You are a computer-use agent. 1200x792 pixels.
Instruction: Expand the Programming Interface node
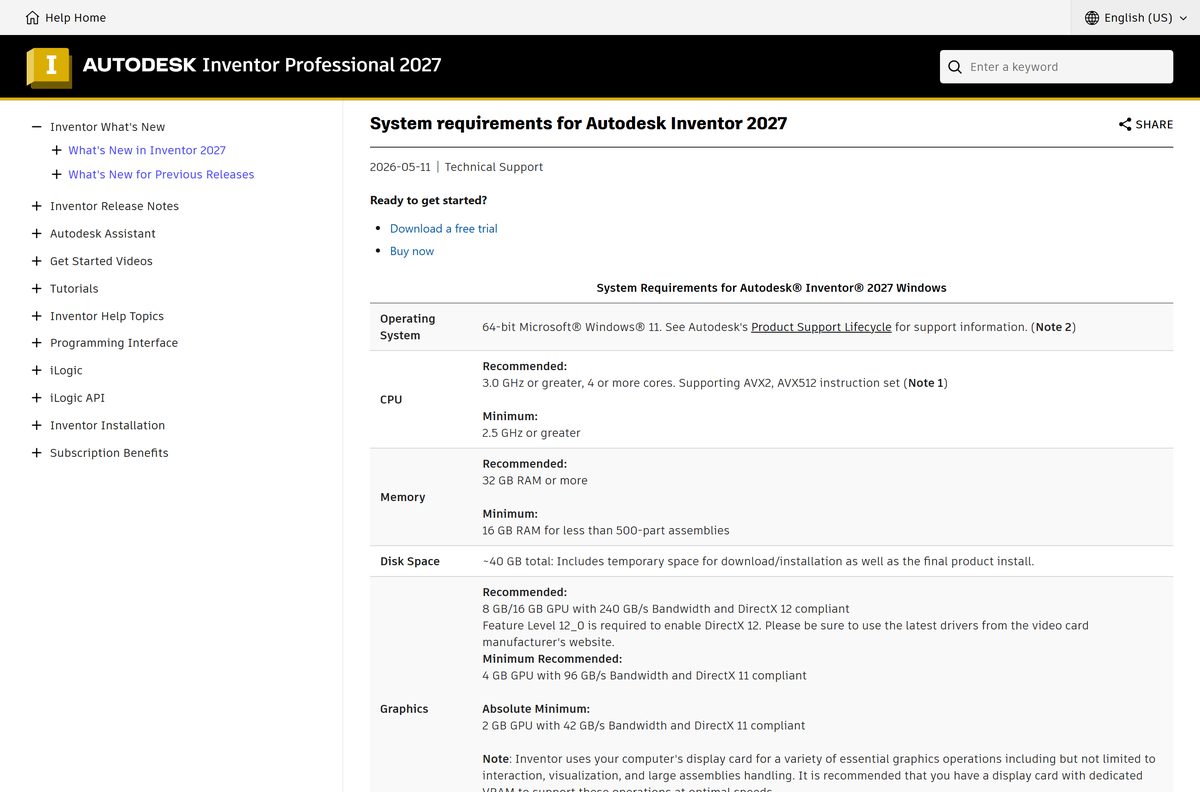tap(37, 343)
